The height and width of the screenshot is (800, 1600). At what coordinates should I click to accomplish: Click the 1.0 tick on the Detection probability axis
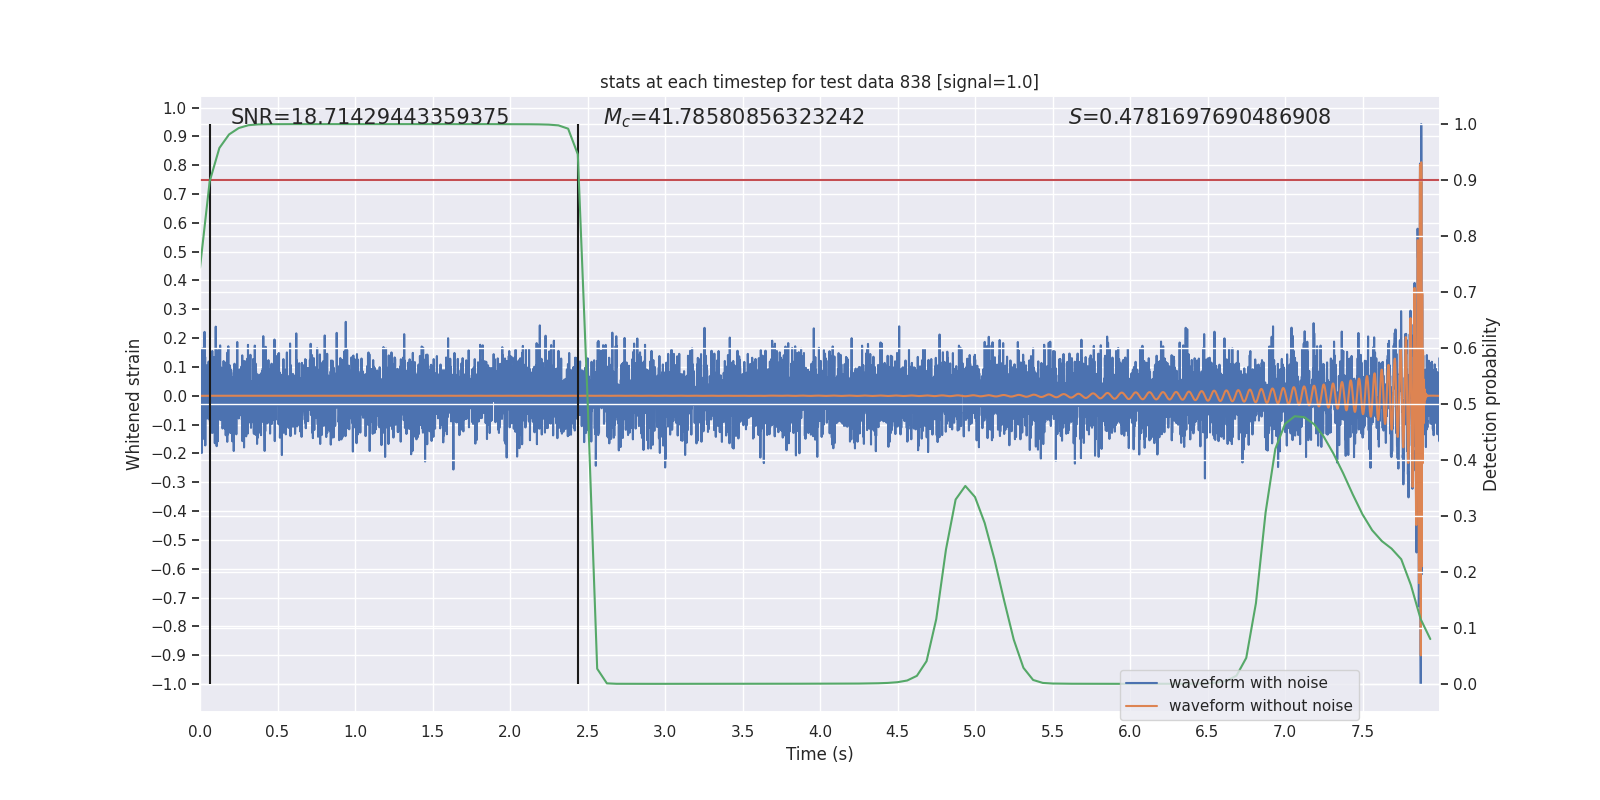[x=1465, y=125]
